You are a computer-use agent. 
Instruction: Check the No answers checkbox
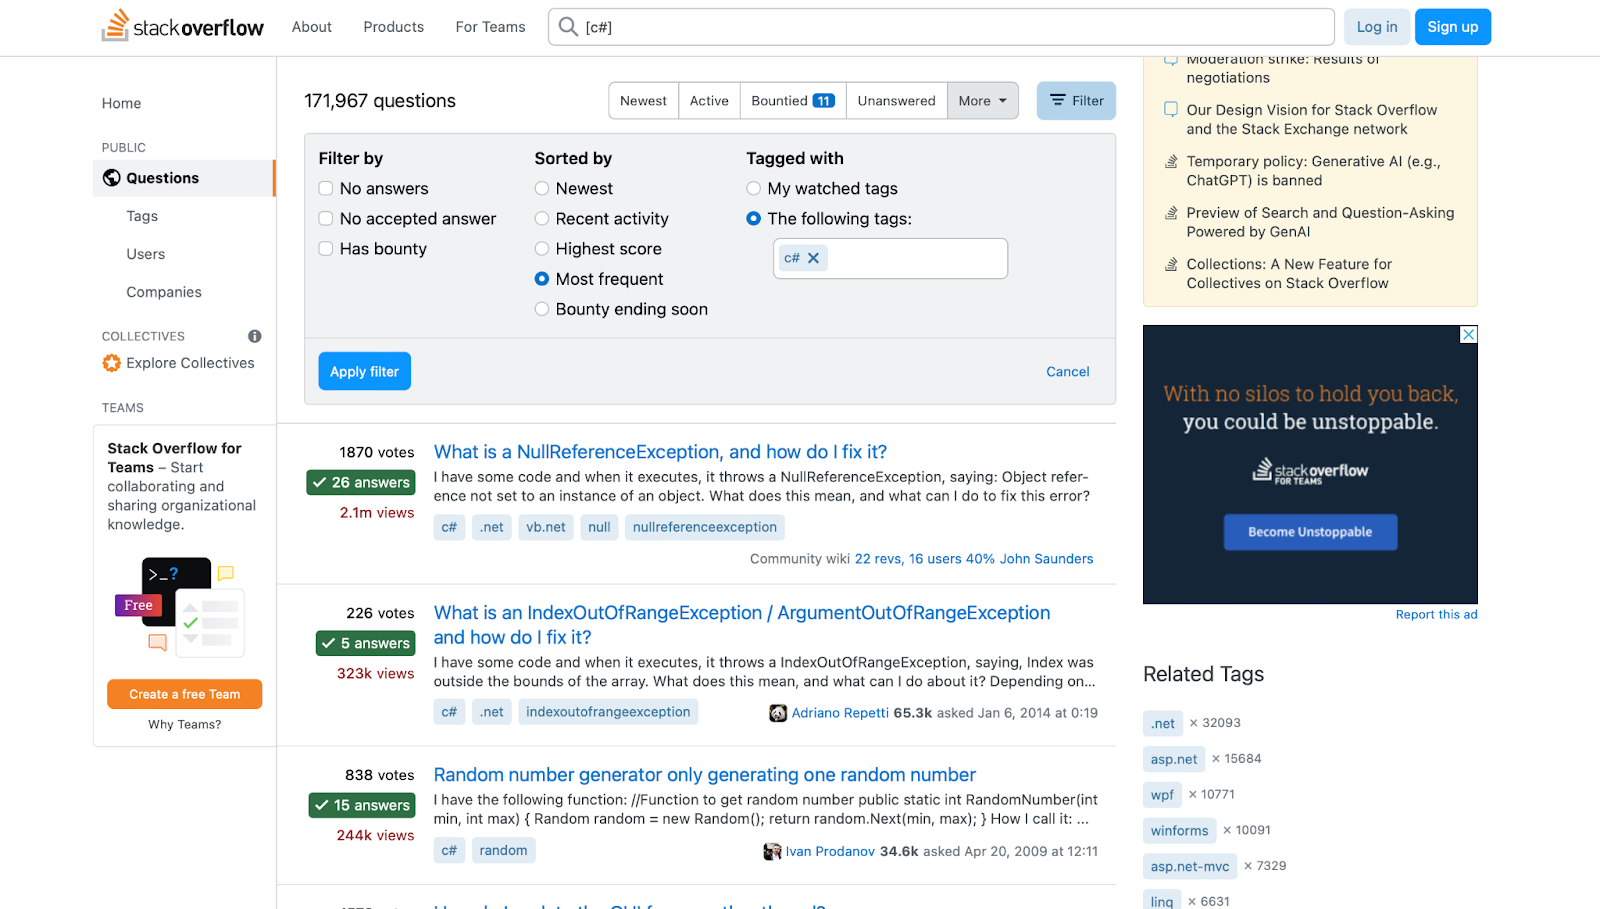tap(326, 188)
